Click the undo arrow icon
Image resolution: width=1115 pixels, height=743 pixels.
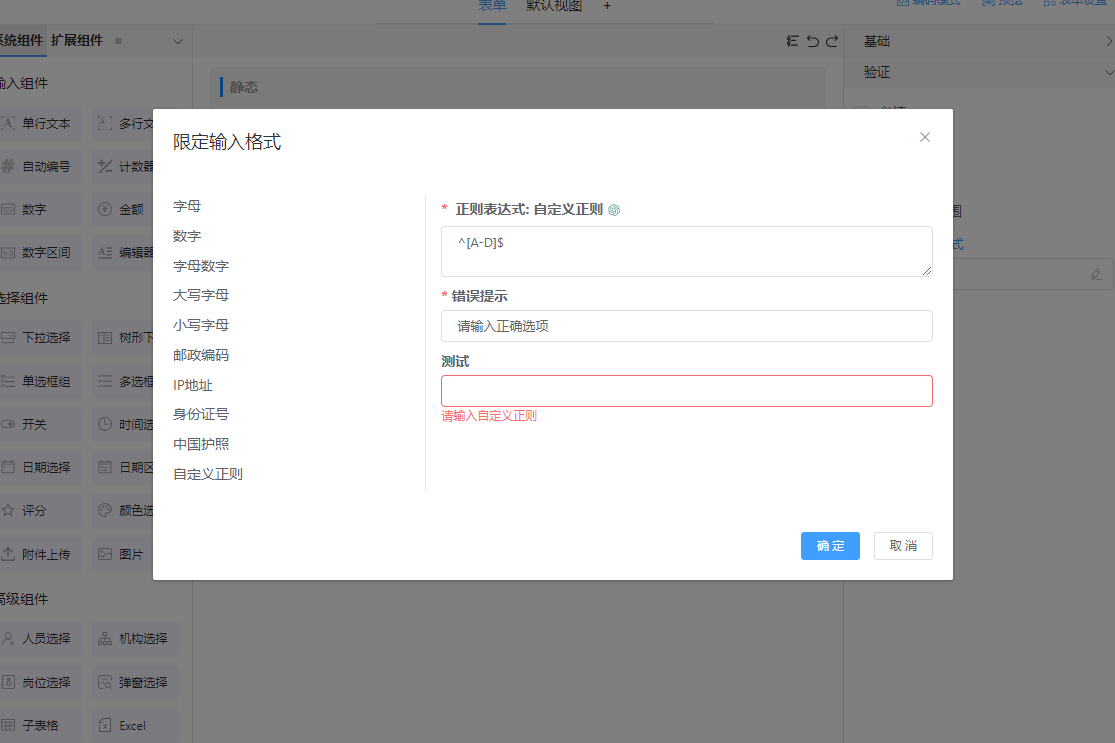pos(812,41)
